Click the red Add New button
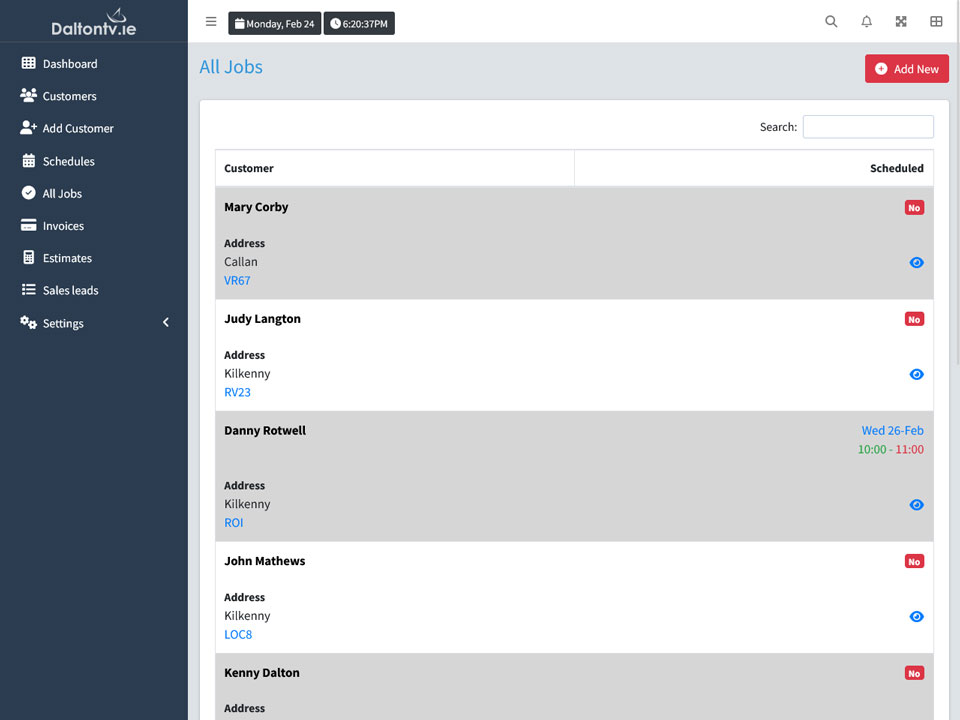 tap(907, 69)
